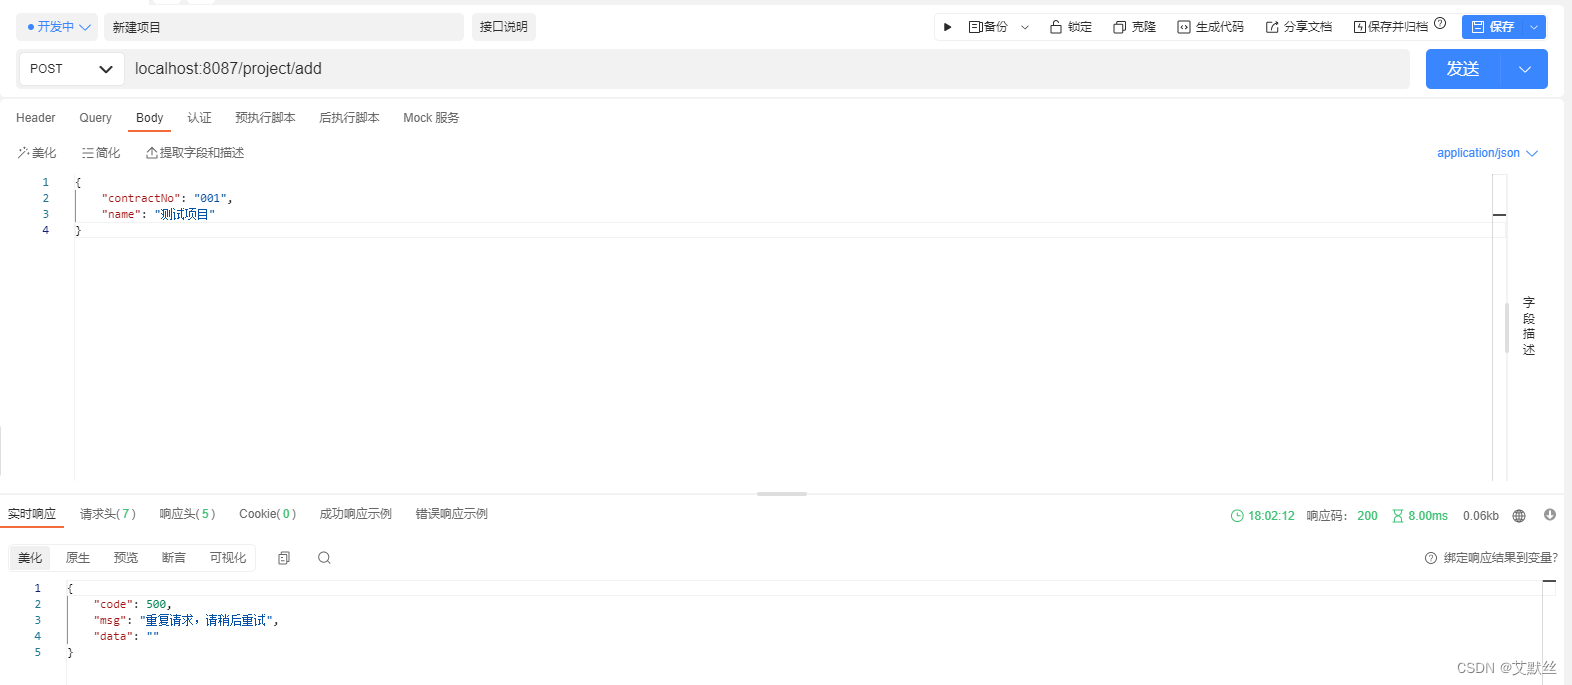Select the 实时响应 tab
Image resolution: width=1572 pixels, height=685 pixels.
[x=32, y=514]
